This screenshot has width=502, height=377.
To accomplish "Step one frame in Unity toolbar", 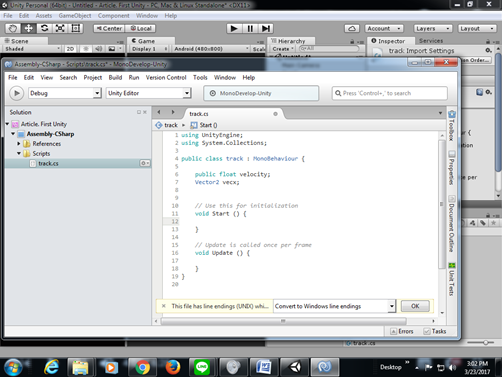I will 266,29.
